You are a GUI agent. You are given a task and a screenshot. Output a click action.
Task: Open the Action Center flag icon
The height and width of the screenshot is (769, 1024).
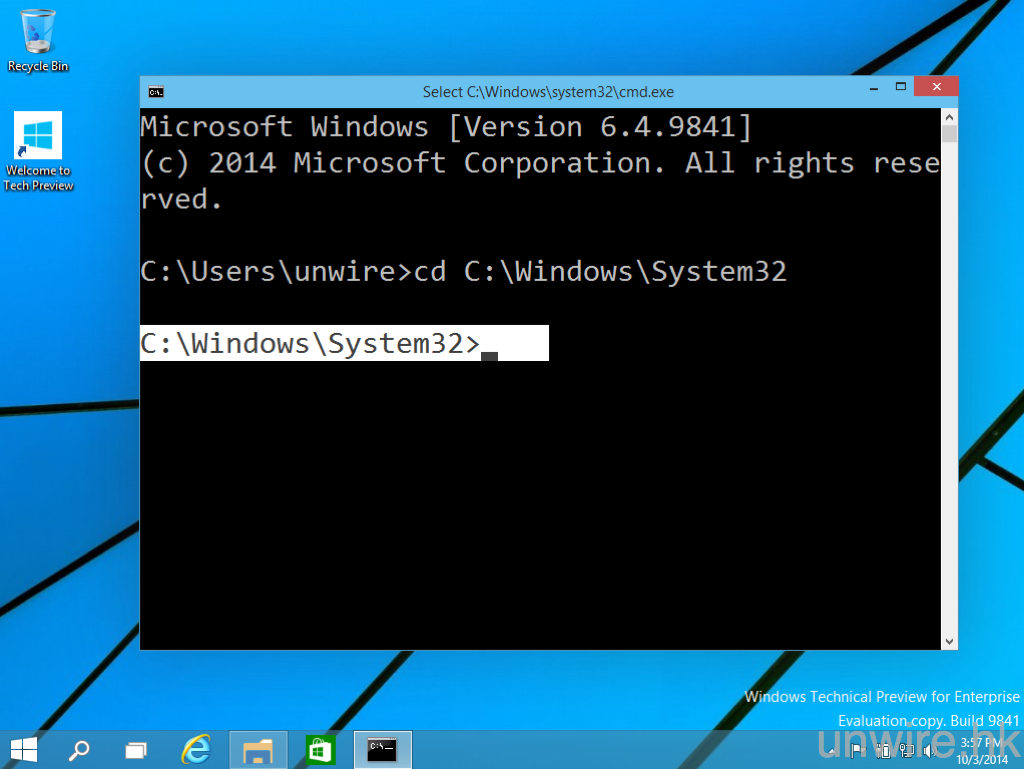tap(856, 749)
